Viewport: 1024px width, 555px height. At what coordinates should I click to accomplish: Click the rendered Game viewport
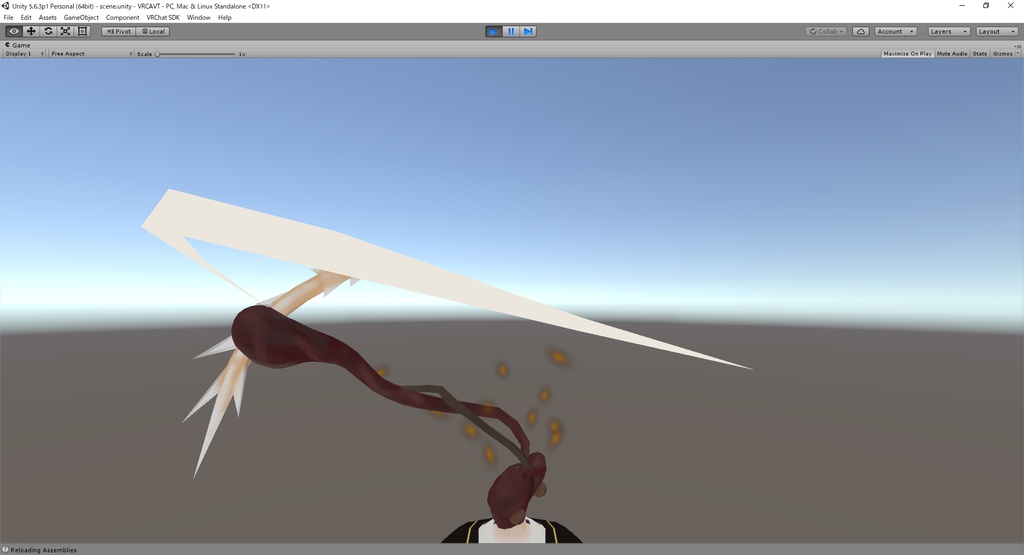(x=512, y=300)
